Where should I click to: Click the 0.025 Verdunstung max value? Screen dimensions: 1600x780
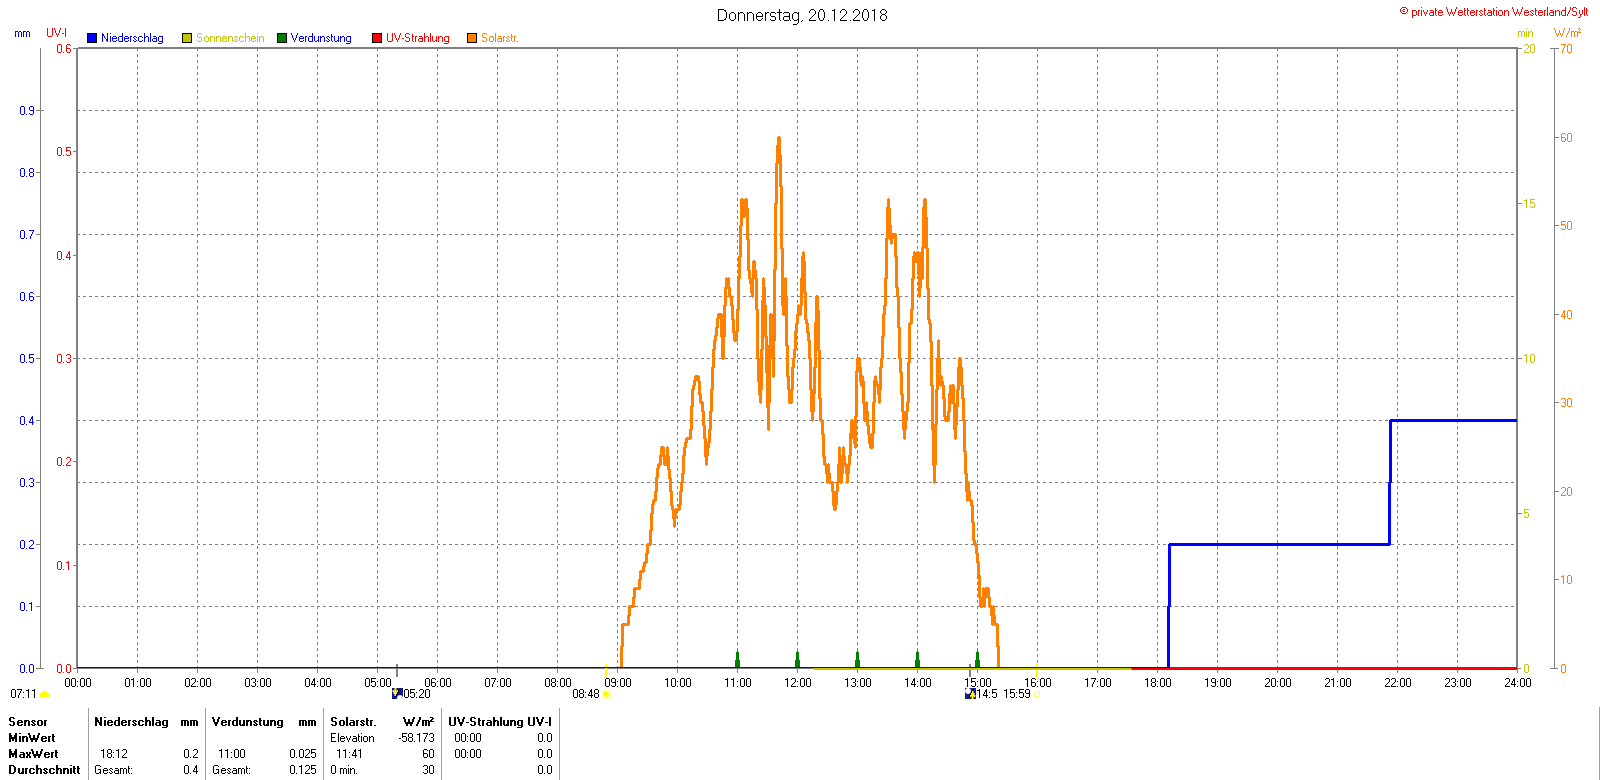303,754
